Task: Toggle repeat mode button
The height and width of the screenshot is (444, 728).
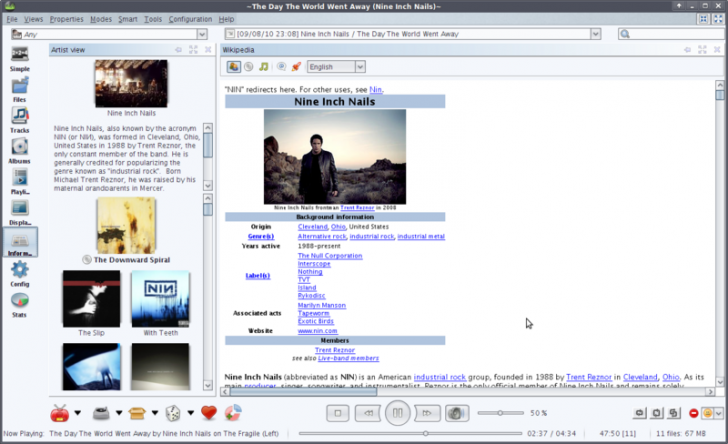Action: pyautogui.click(x=639, y=413)
